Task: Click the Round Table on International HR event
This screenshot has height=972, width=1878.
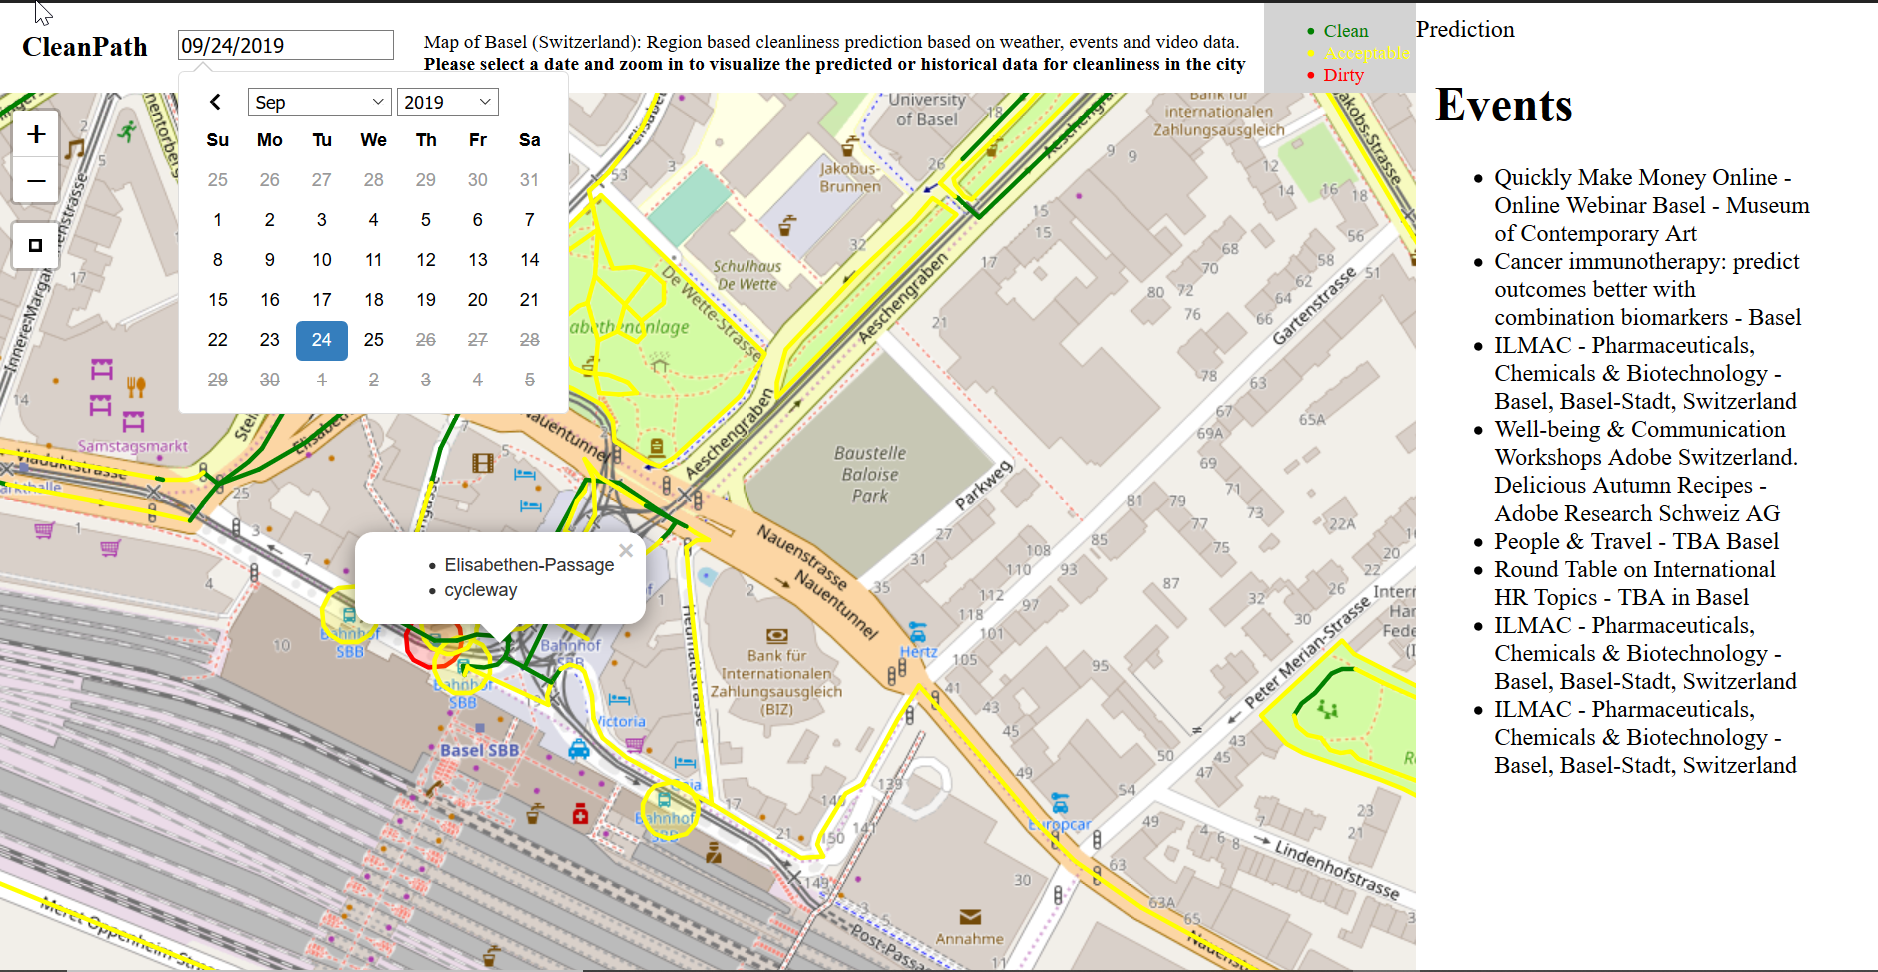Action: coord(1635,583)
